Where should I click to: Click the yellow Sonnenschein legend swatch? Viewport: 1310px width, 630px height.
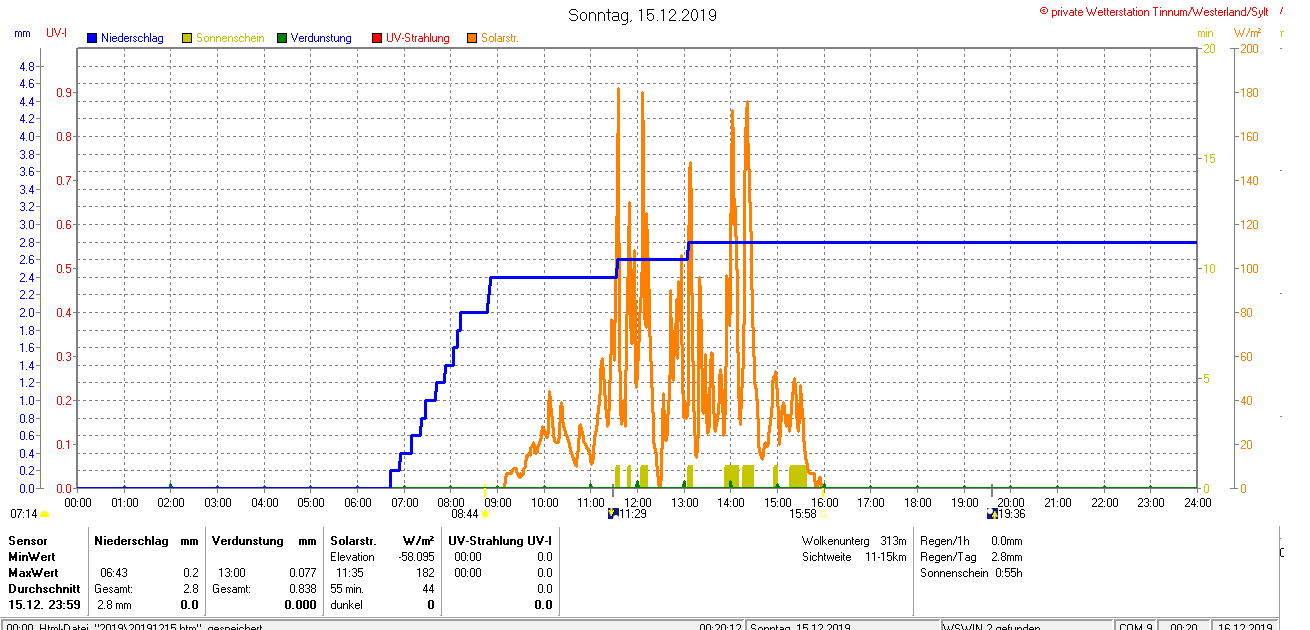[x=187, y=38]
